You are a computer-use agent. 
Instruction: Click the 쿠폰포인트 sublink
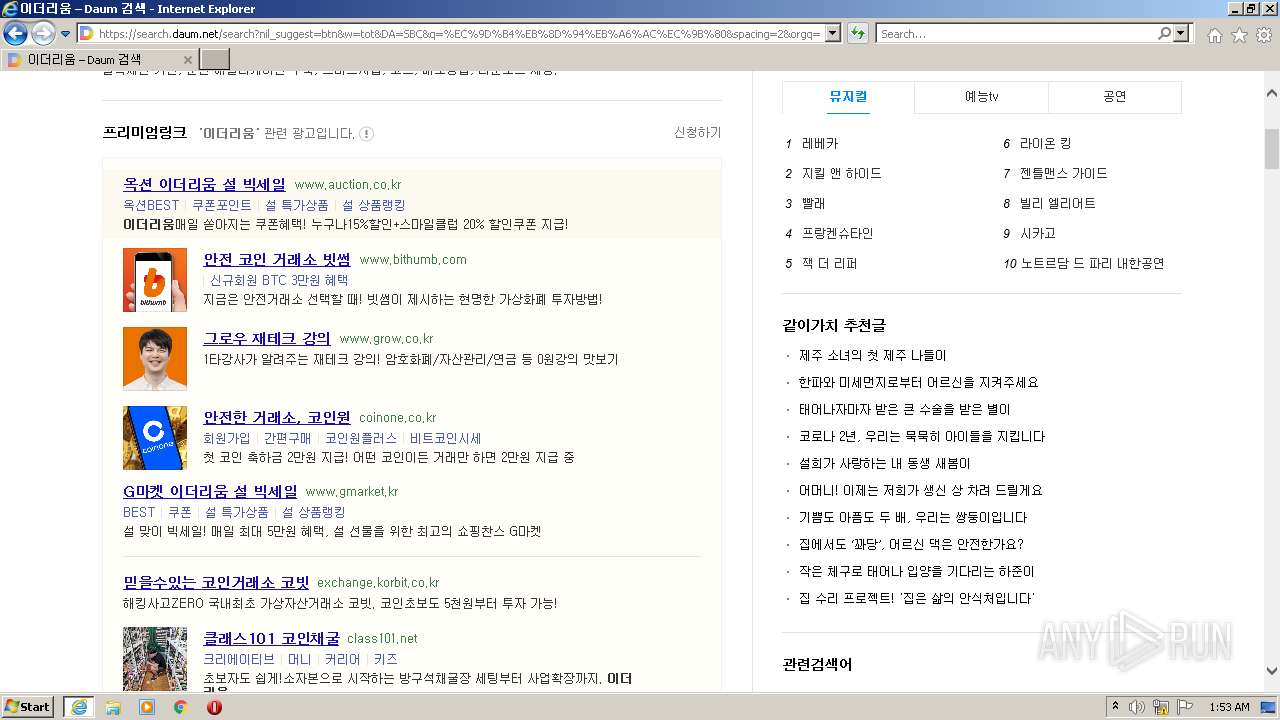(x=222, y=205)
